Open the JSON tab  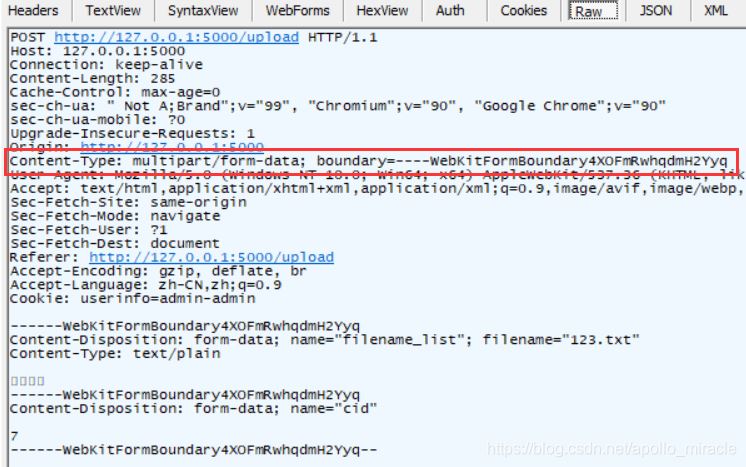point(656,10)
